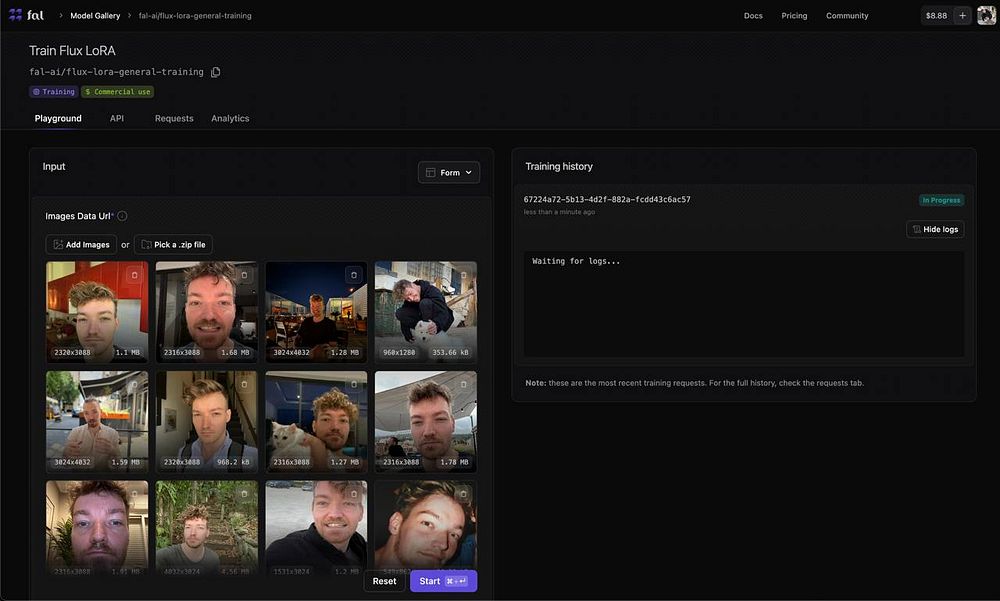The width and height of the screenshot is (1000, 601).
Task: Delete the 3024x4032 1.59 MB image
Action: (135, 385)
